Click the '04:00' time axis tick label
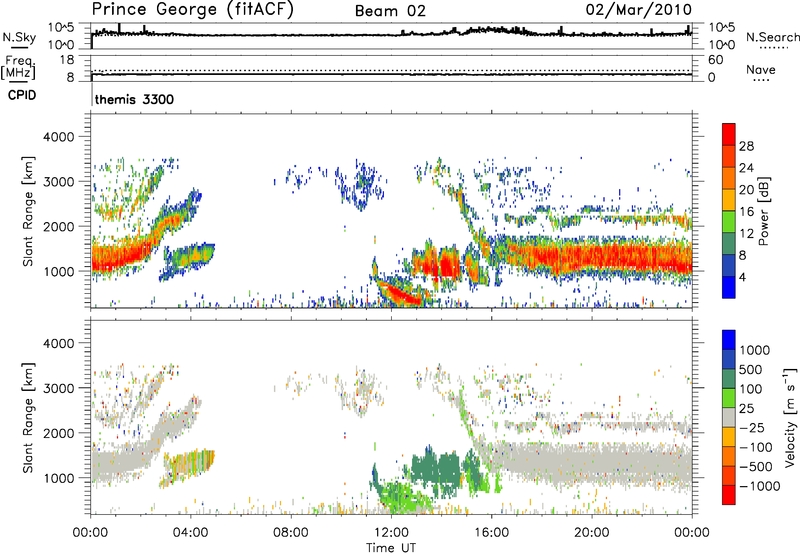Screen dimensions: 800x554 point(191,533)
